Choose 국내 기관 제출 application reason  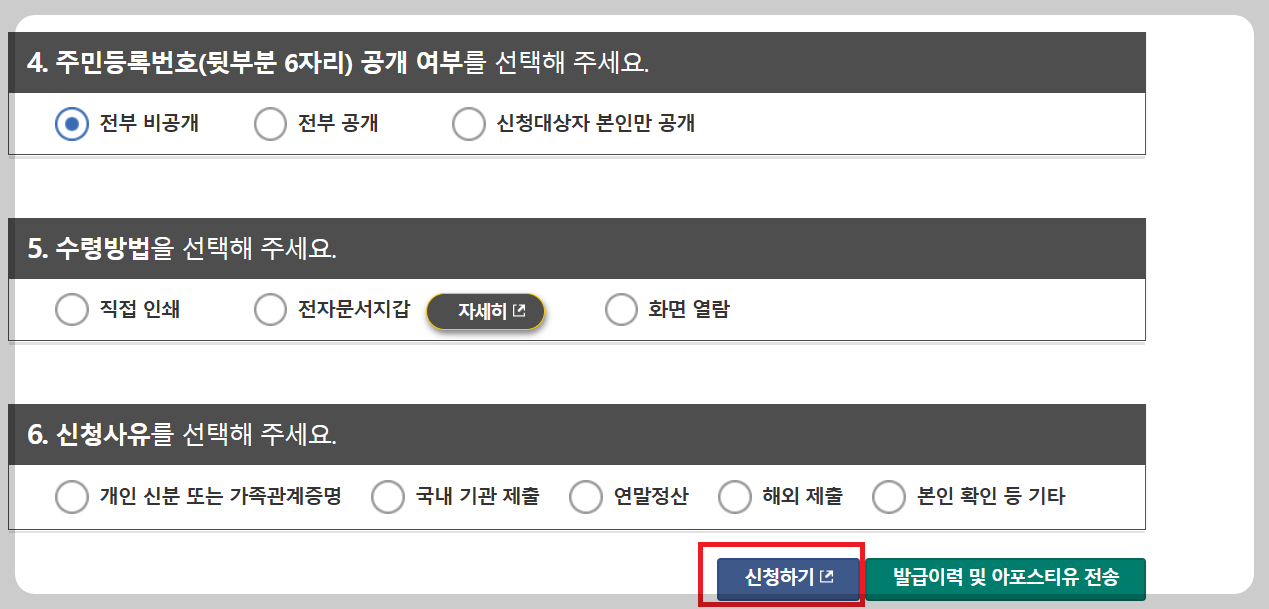tap(388, 496)
